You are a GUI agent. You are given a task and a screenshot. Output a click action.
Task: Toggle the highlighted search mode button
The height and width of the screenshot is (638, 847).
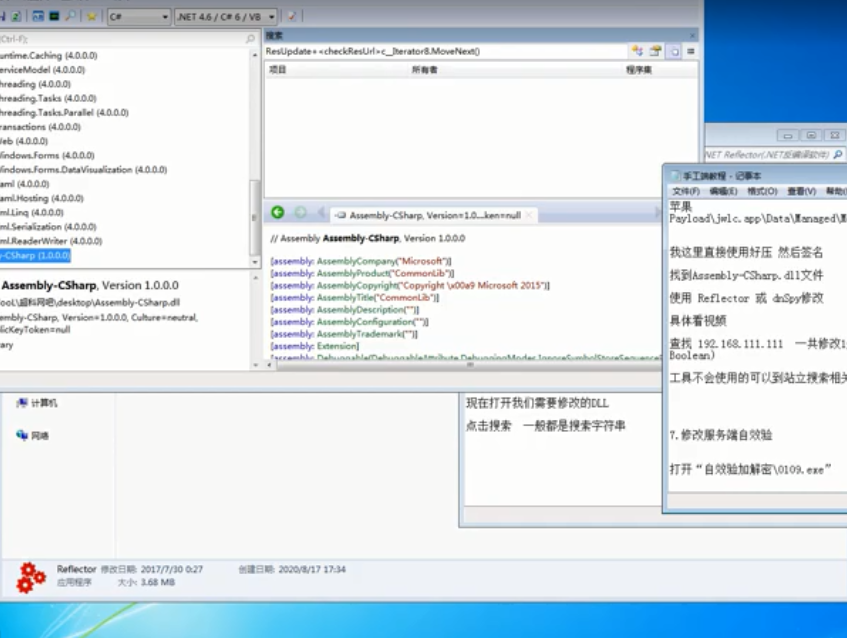[674, 52]
